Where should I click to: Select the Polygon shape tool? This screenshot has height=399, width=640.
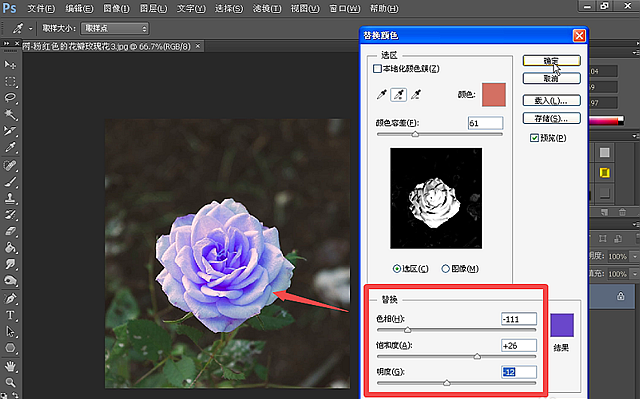pos(10,348)
